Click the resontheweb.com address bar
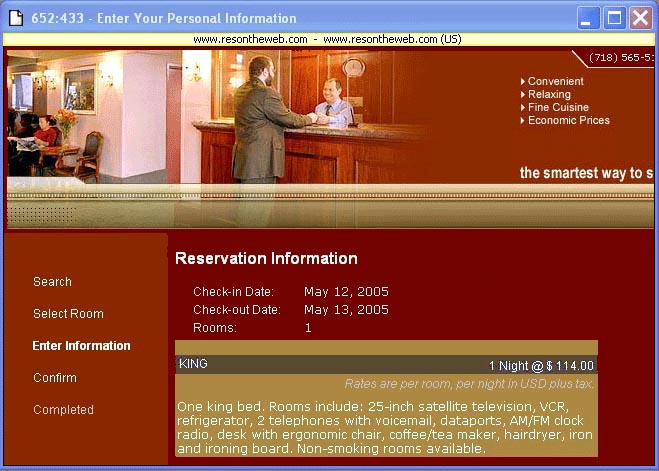Image resolution: width=659 pixels, height=471 pixels. pyautogui.click(x=327, y=39)
